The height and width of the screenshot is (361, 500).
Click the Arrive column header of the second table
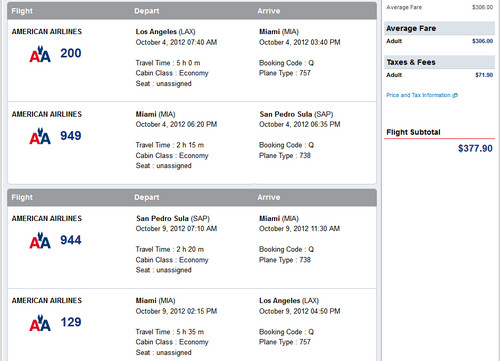[x=269, y=197]
